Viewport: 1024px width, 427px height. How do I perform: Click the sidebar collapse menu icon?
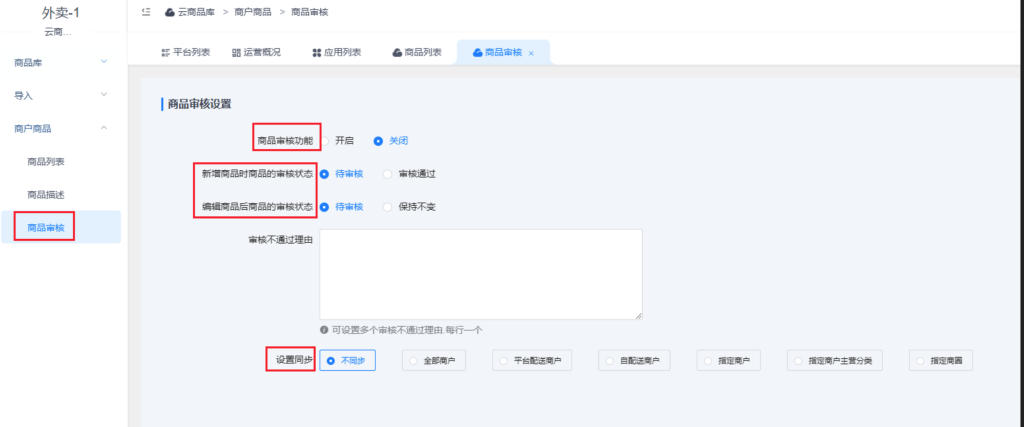tap(147, 12)
